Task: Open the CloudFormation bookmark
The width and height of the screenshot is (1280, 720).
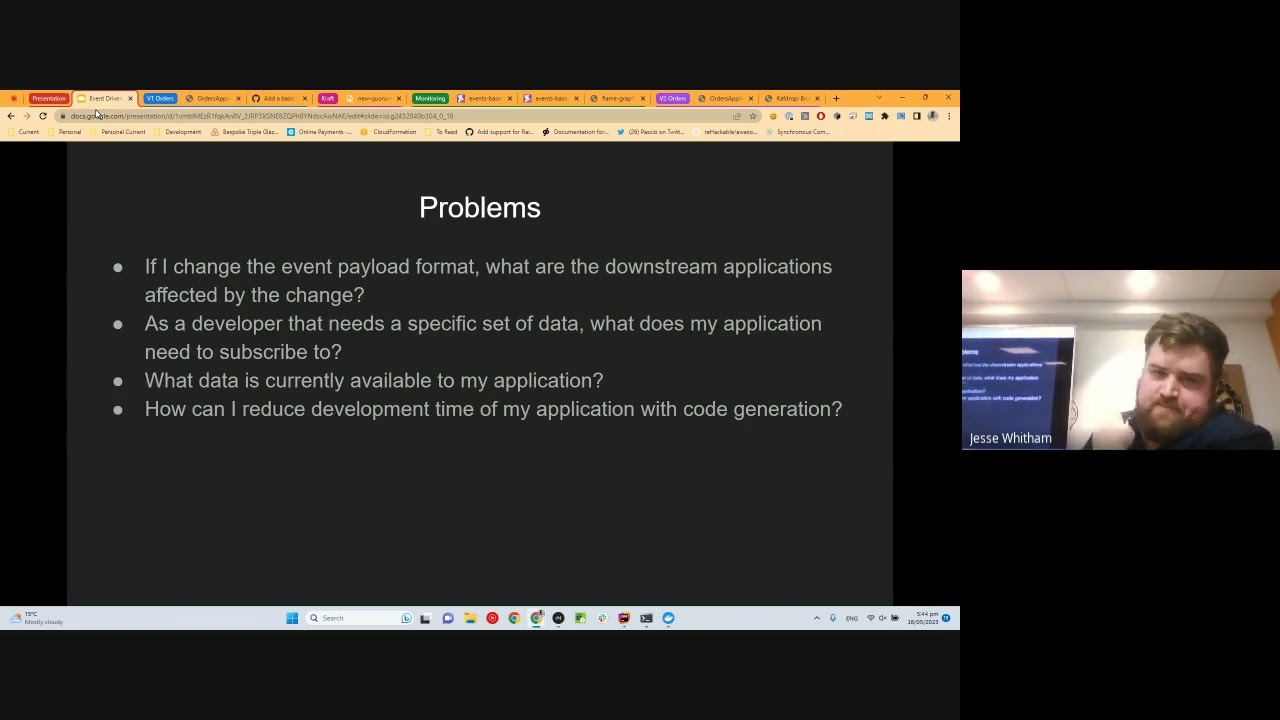Action: coord(388,132)
